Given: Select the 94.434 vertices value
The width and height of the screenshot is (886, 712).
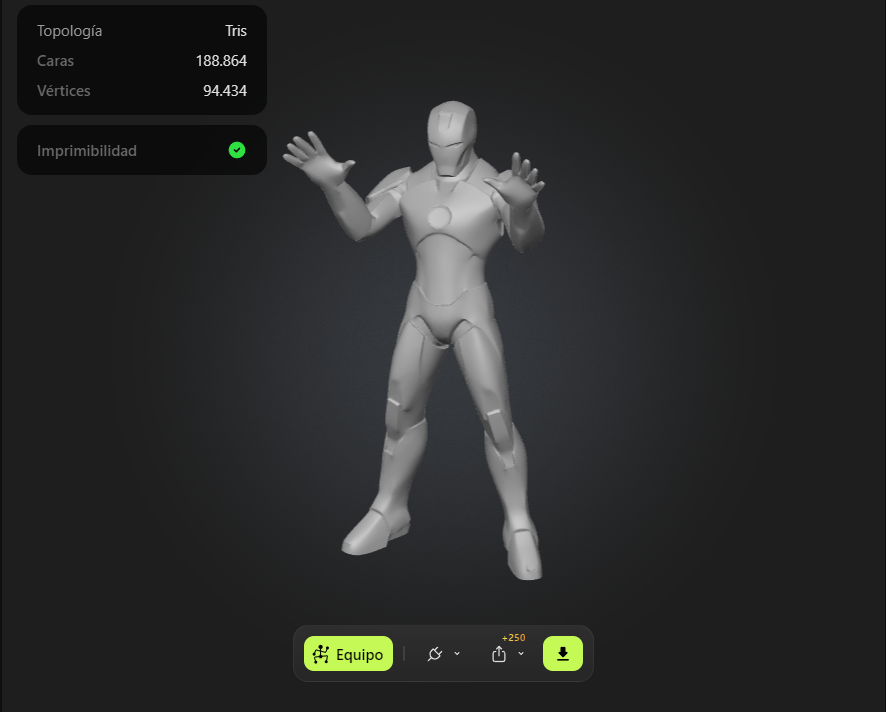Looking at the screenshot, I should pyautogui.click(x=225, y=91).
